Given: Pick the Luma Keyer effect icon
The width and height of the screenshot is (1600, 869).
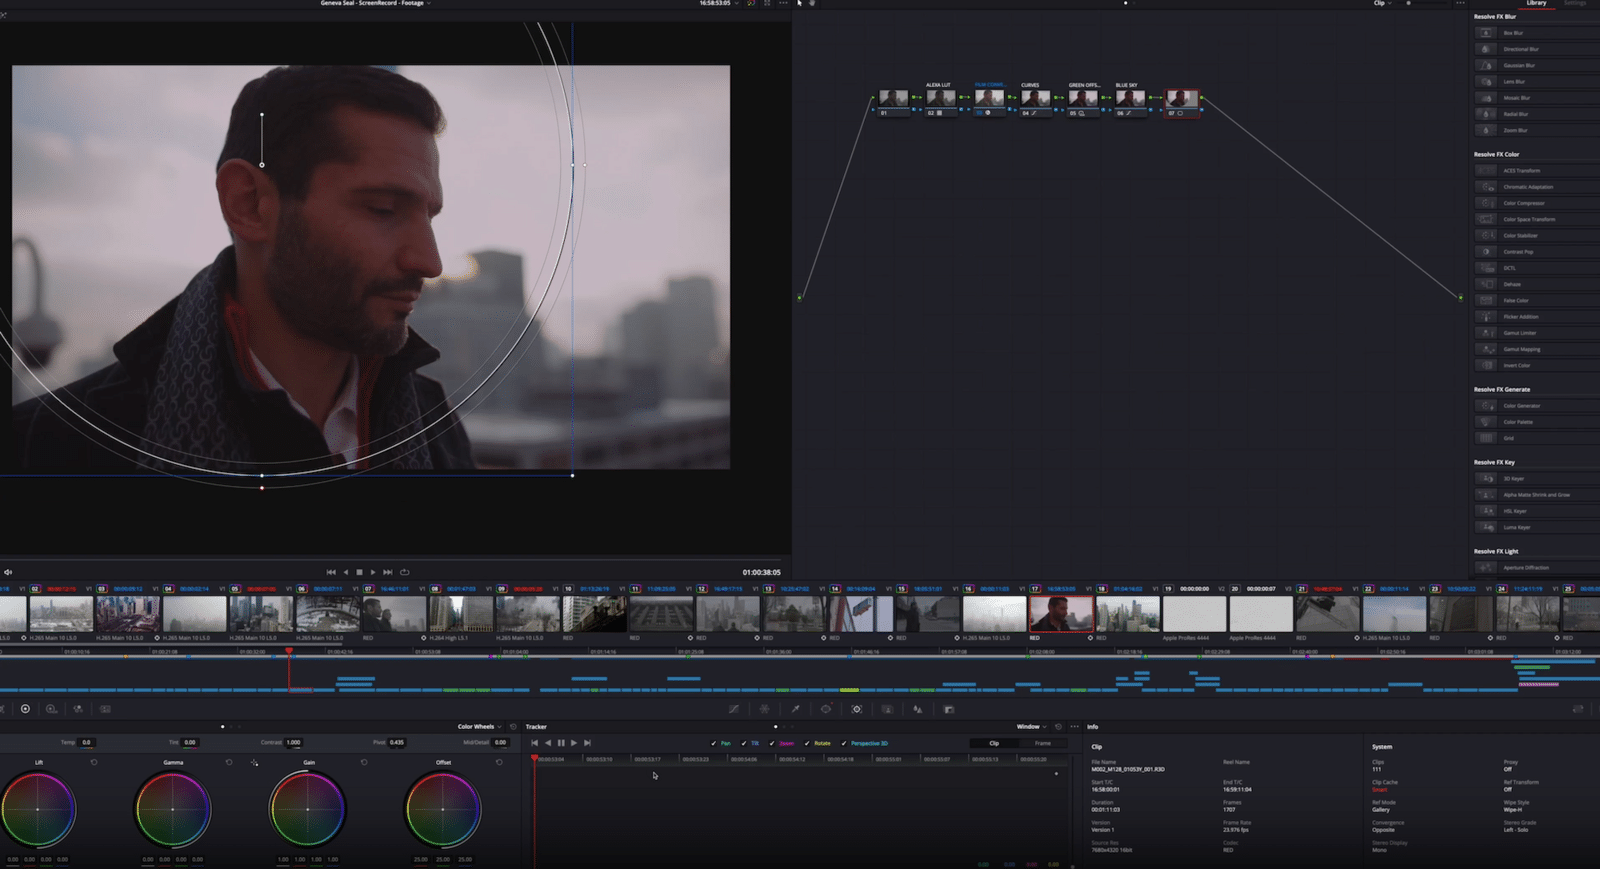Looking at the screenshot, I should point(1486,527).
